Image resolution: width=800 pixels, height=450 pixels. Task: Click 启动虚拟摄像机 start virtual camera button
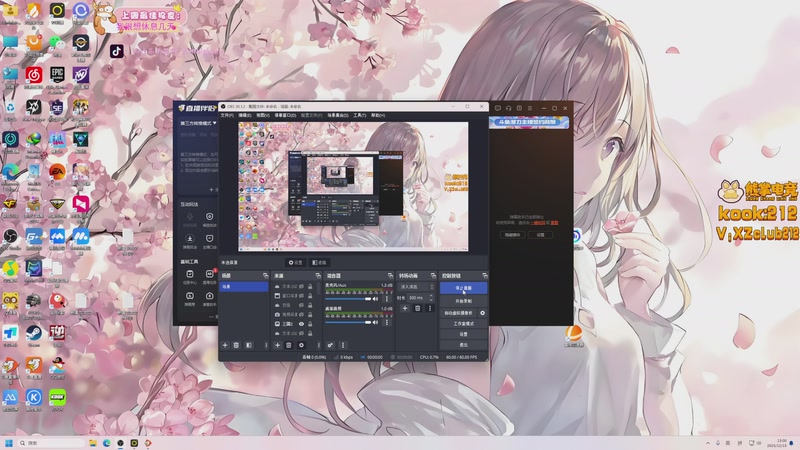coord(458,313)
